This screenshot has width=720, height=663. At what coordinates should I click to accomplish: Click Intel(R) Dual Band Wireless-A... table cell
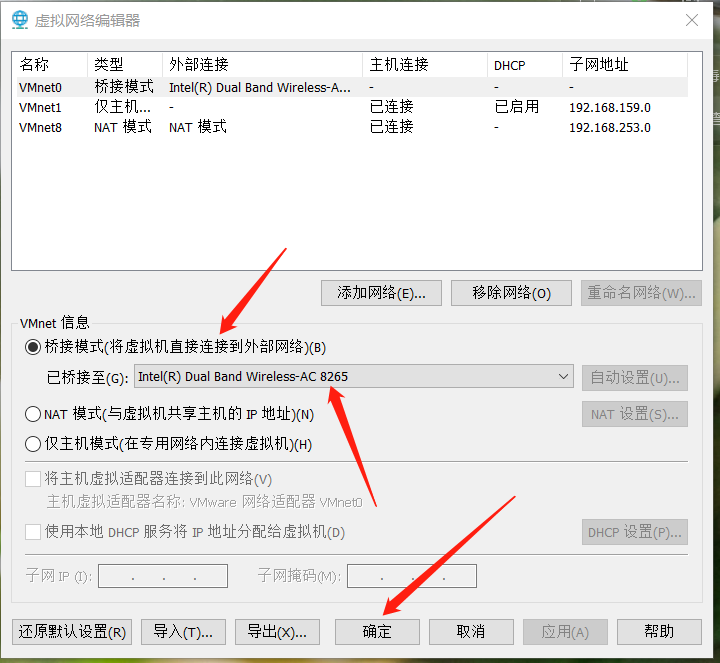pos(260,87)
